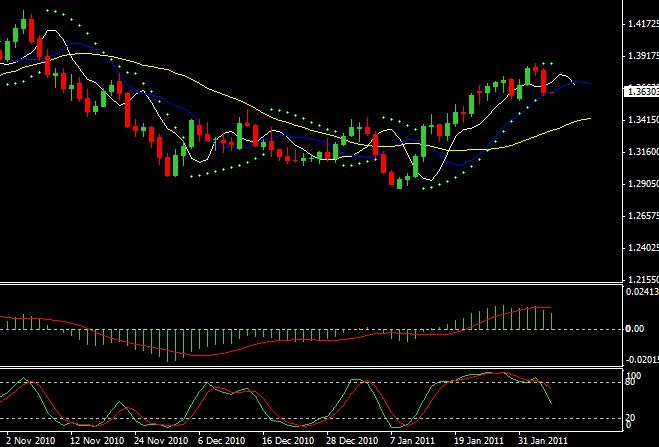Viewport: 659px width, 447px height.
Task: Click the MACD zero level label 0.00
Action: click(635, 329)
